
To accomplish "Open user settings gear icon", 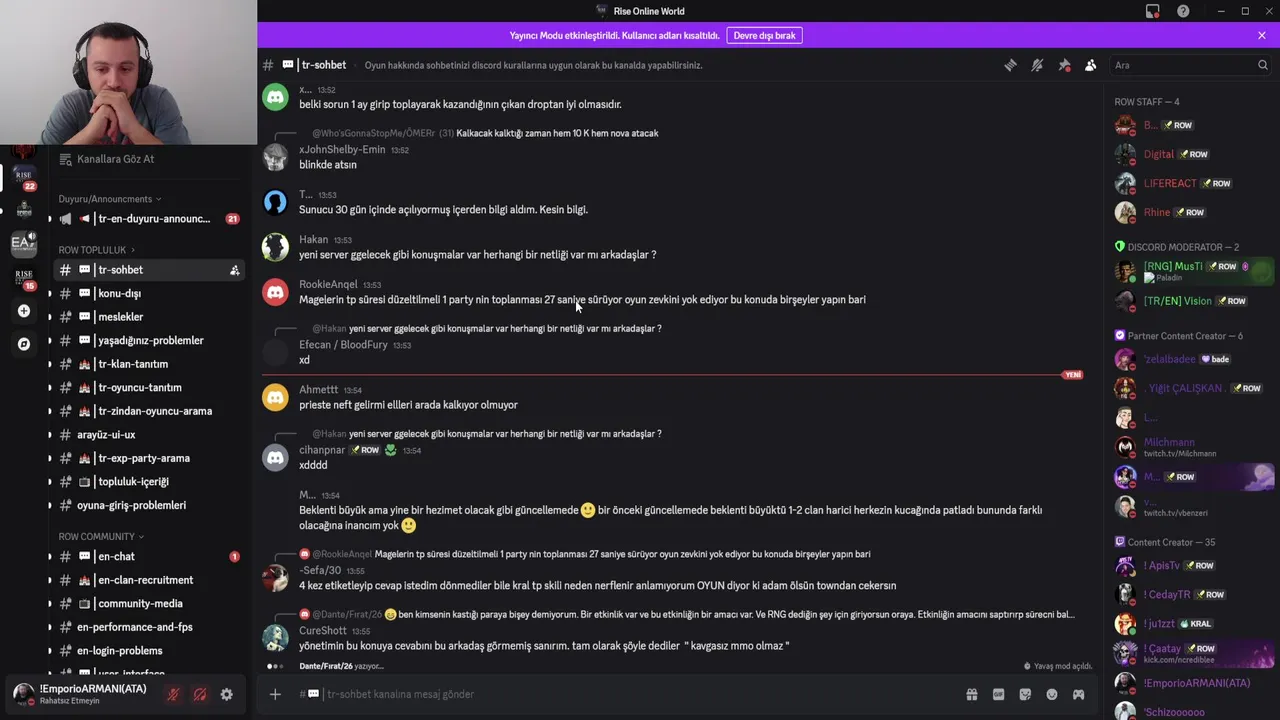I will (227, 694).
